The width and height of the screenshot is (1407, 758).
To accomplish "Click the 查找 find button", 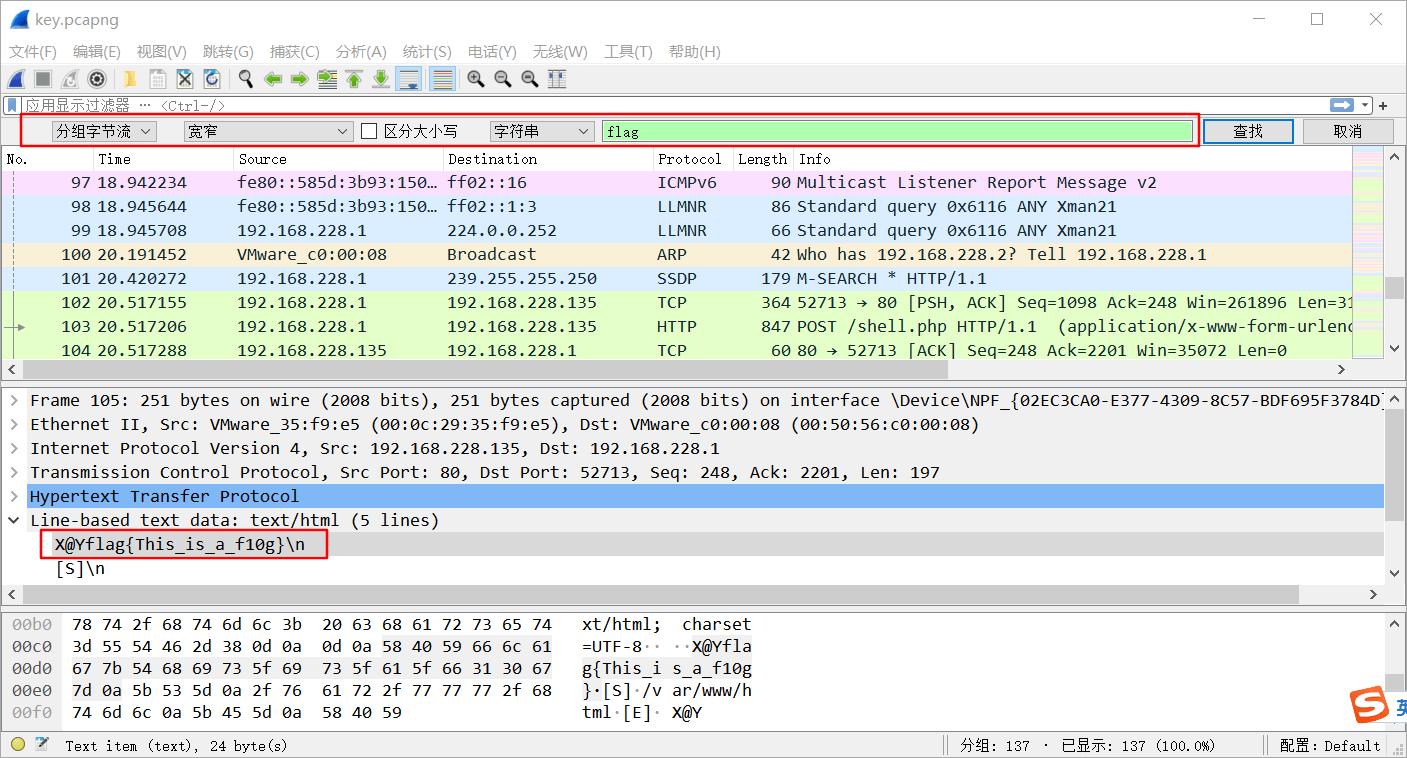I will tap(1248, 131).
